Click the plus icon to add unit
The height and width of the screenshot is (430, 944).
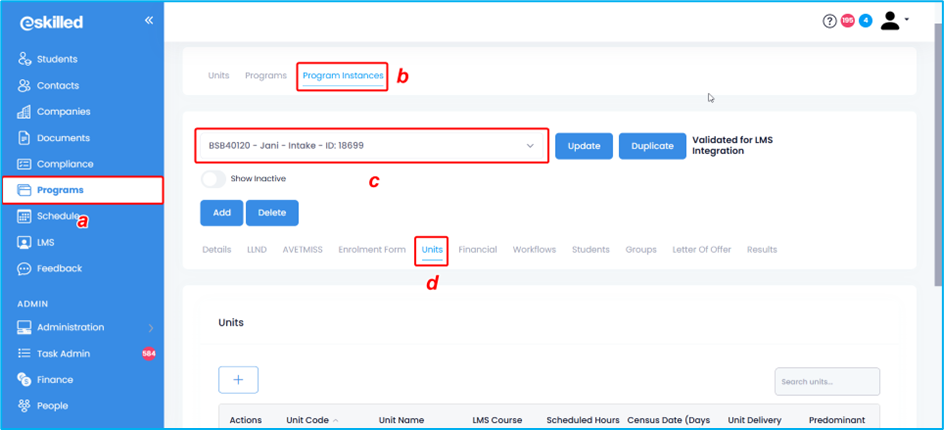point(238,380)
